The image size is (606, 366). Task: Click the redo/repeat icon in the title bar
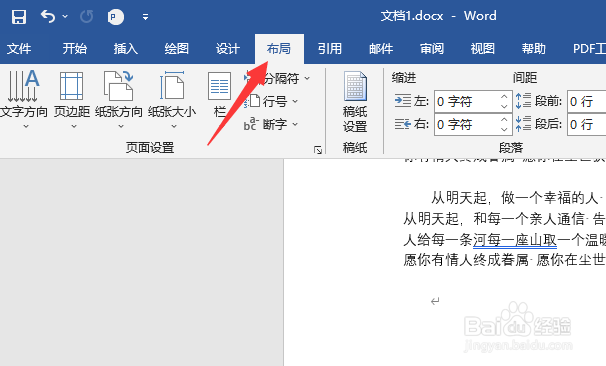click(86, 17)
